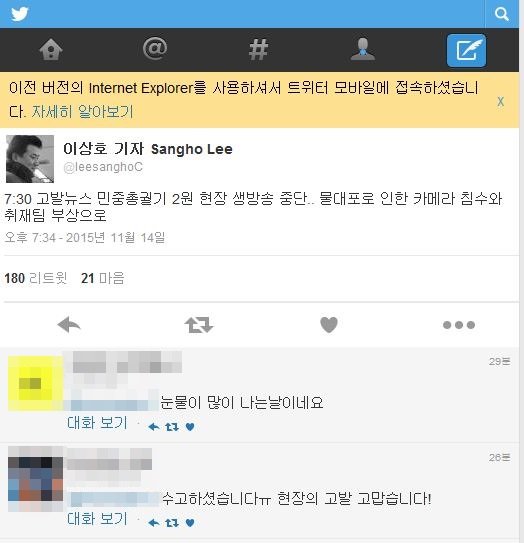The width and height of the screenshot is (524, 543).
Task: Expand 대화 보기 on first reply
Action: [x=98, y=423]
